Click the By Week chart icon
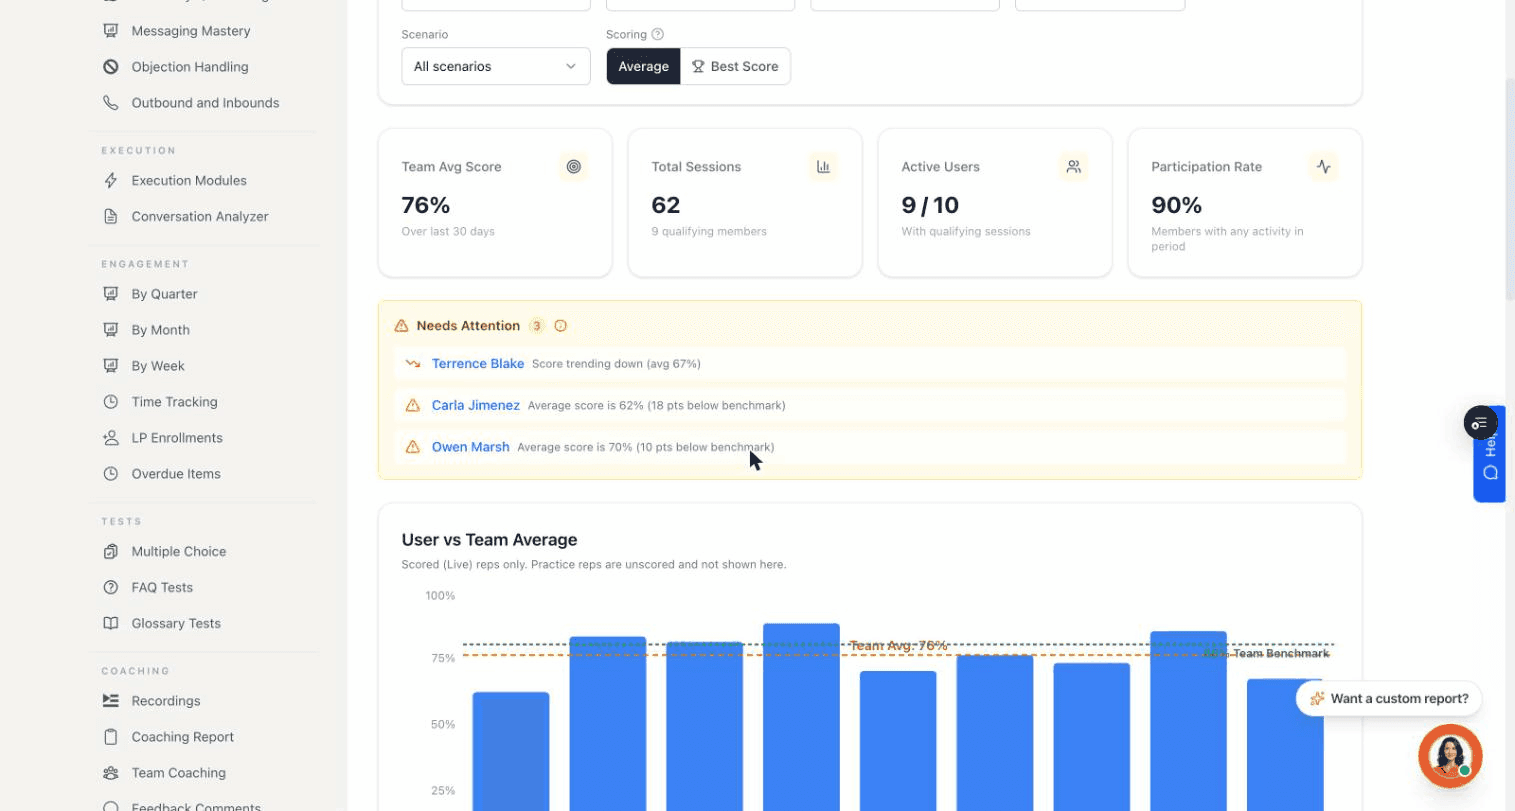This screenshot has width=1515, height=811. click(111, 366)
